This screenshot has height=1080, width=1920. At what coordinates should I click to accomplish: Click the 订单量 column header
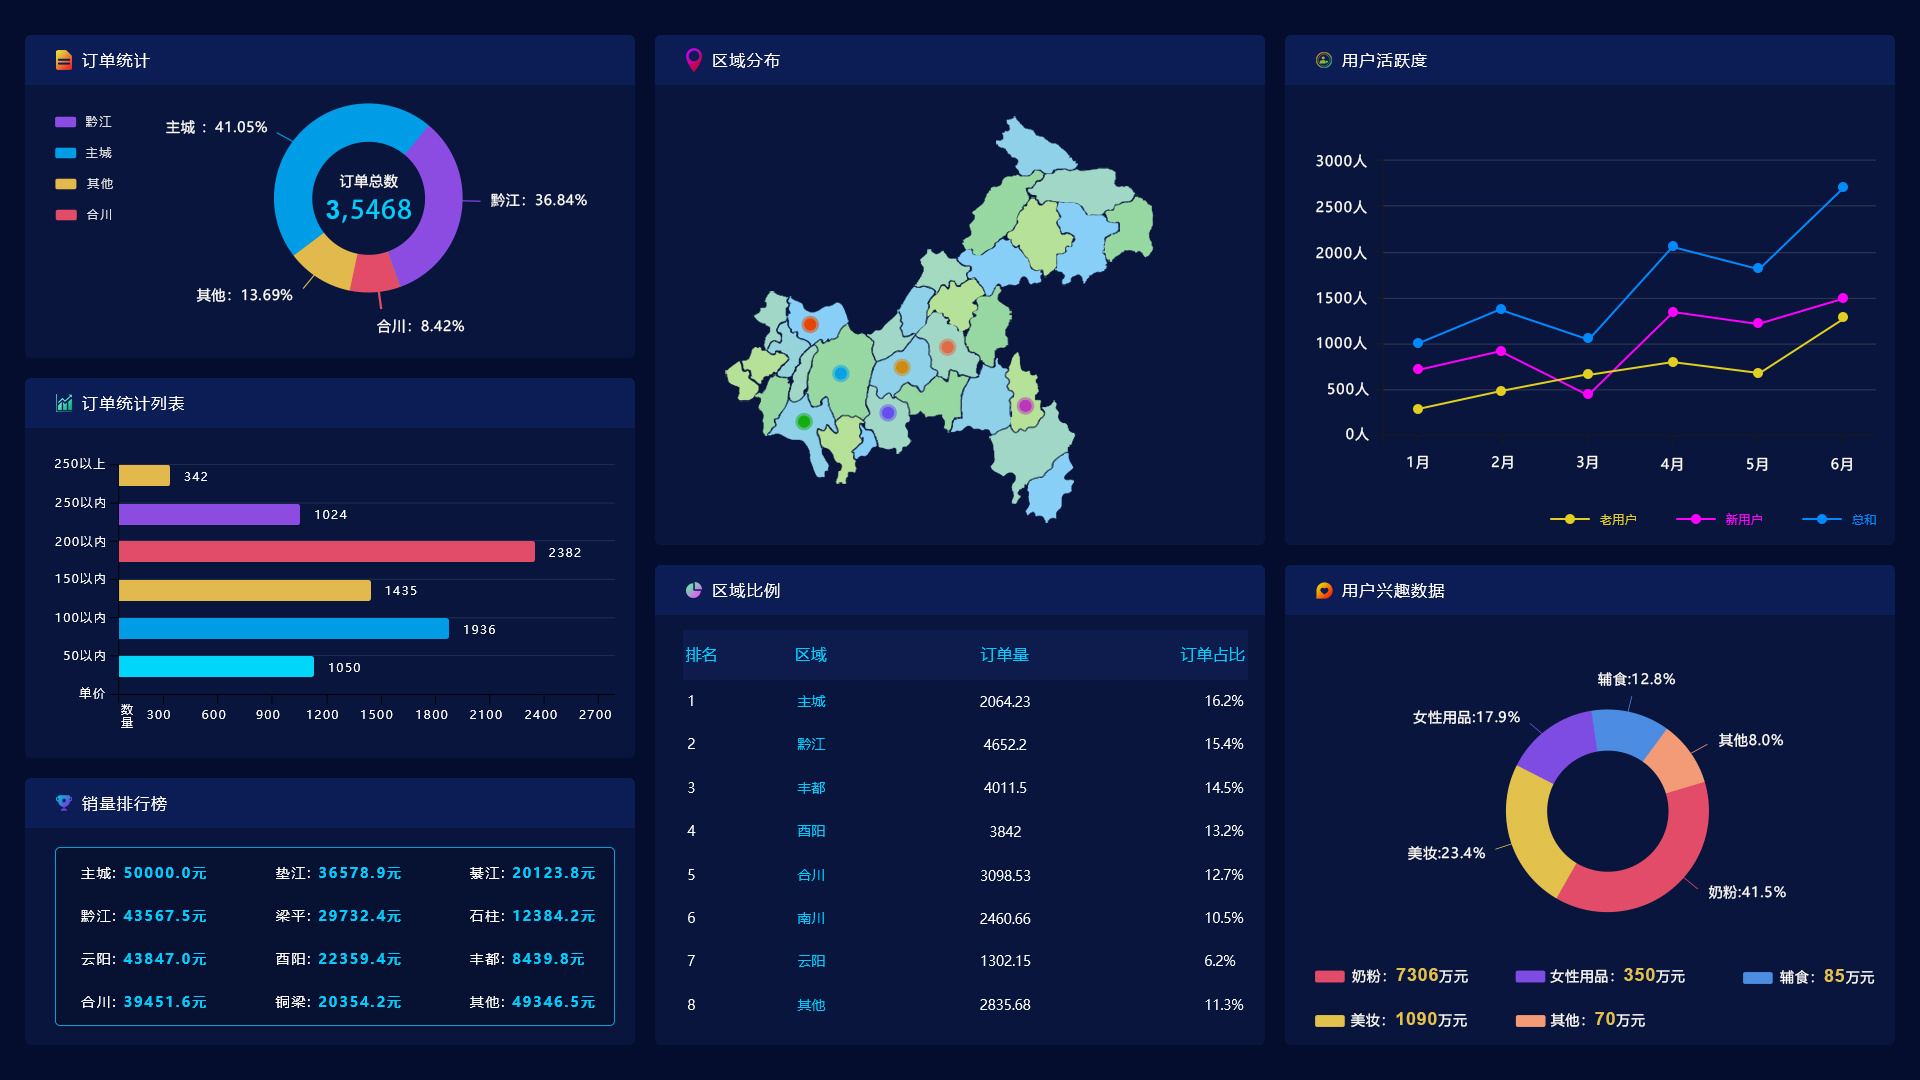[x=1004, y=655]
